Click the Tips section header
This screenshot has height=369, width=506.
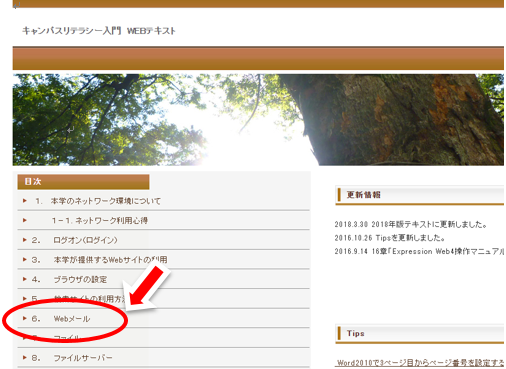click(x=420, y=334)
